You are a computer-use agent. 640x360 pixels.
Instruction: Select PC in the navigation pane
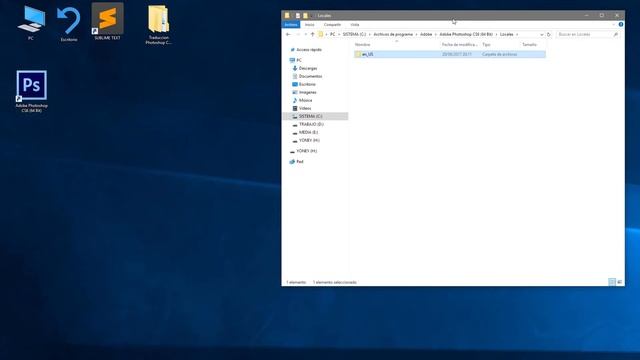click(x=299, y=60)
